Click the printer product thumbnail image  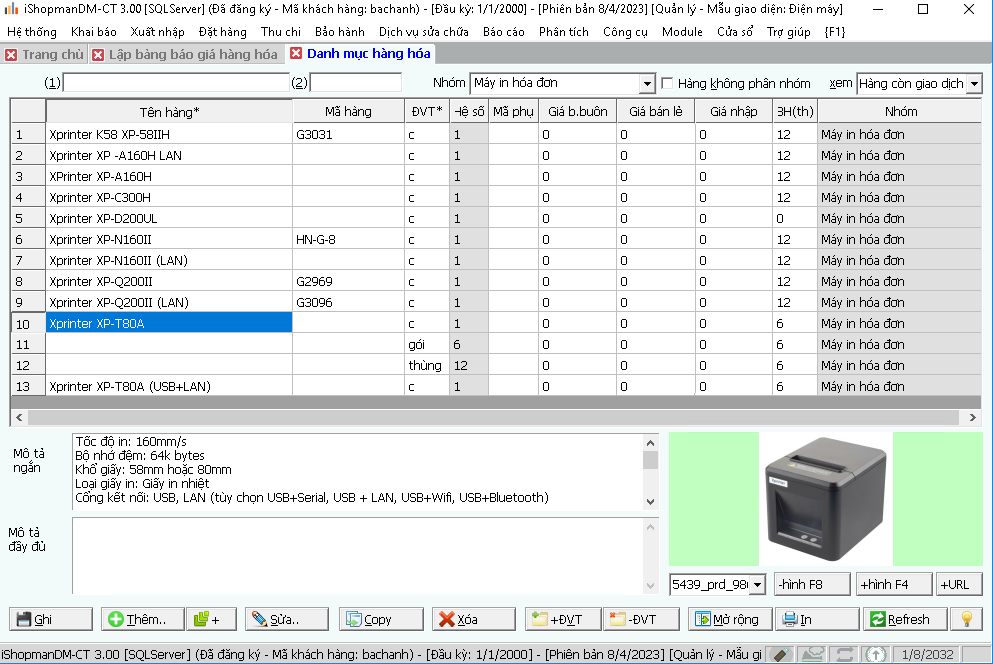(826, 499)
